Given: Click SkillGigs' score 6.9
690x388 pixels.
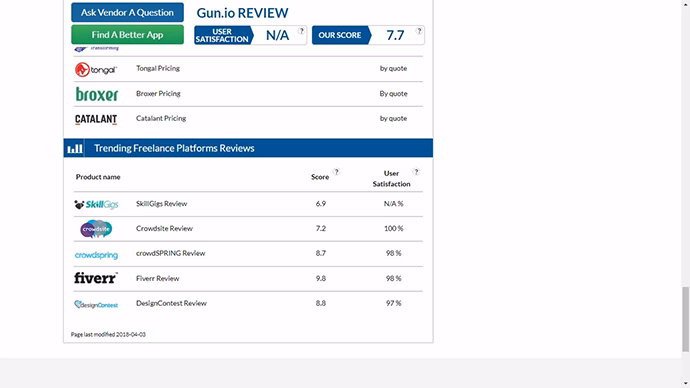Looking at the screenshot, I should [x=321, y=204].
